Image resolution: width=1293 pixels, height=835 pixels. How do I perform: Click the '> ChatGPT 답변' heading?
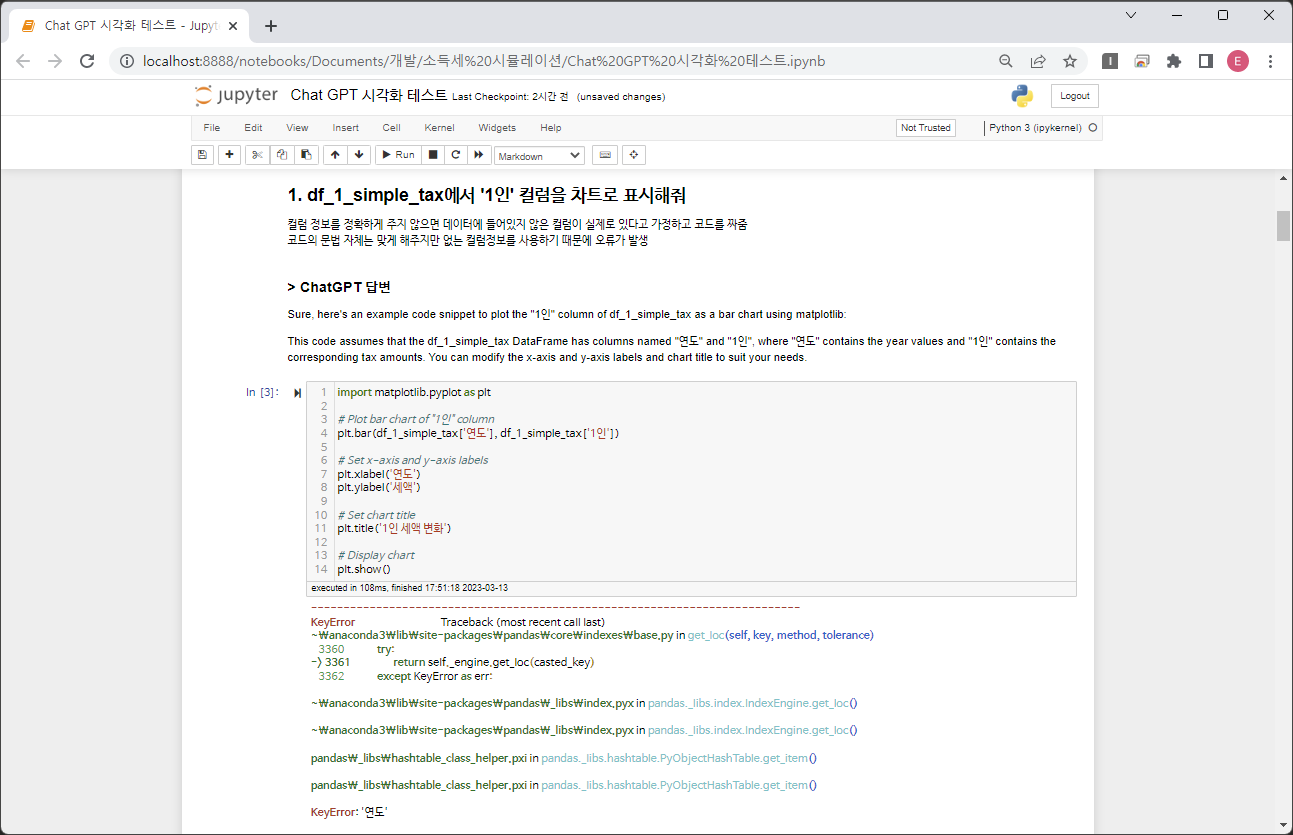339,287
